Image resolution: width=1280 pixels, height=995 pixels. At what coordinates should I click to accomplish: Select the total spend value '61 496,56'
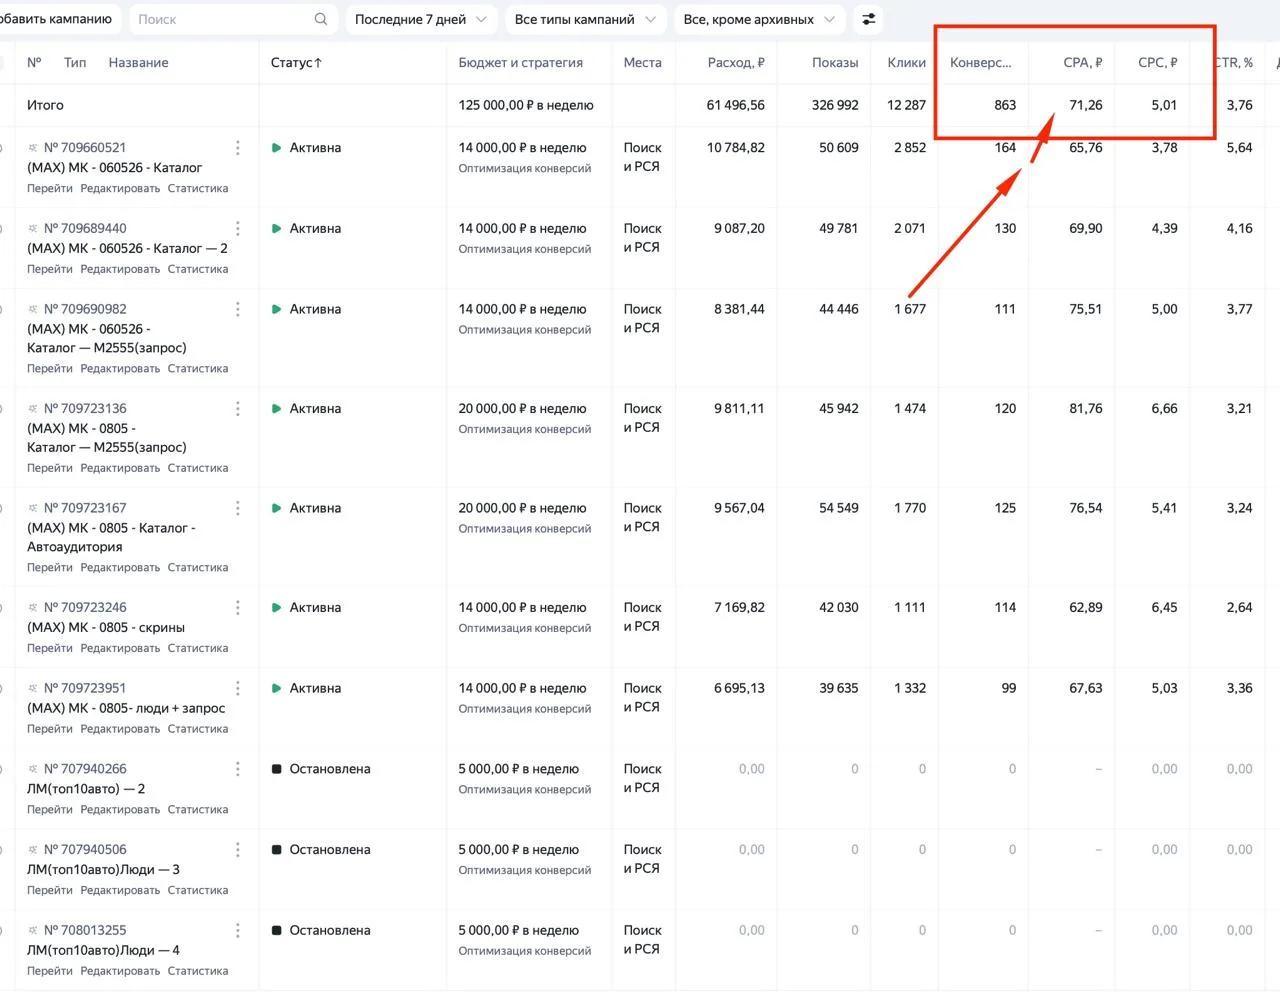pos(736,105)
